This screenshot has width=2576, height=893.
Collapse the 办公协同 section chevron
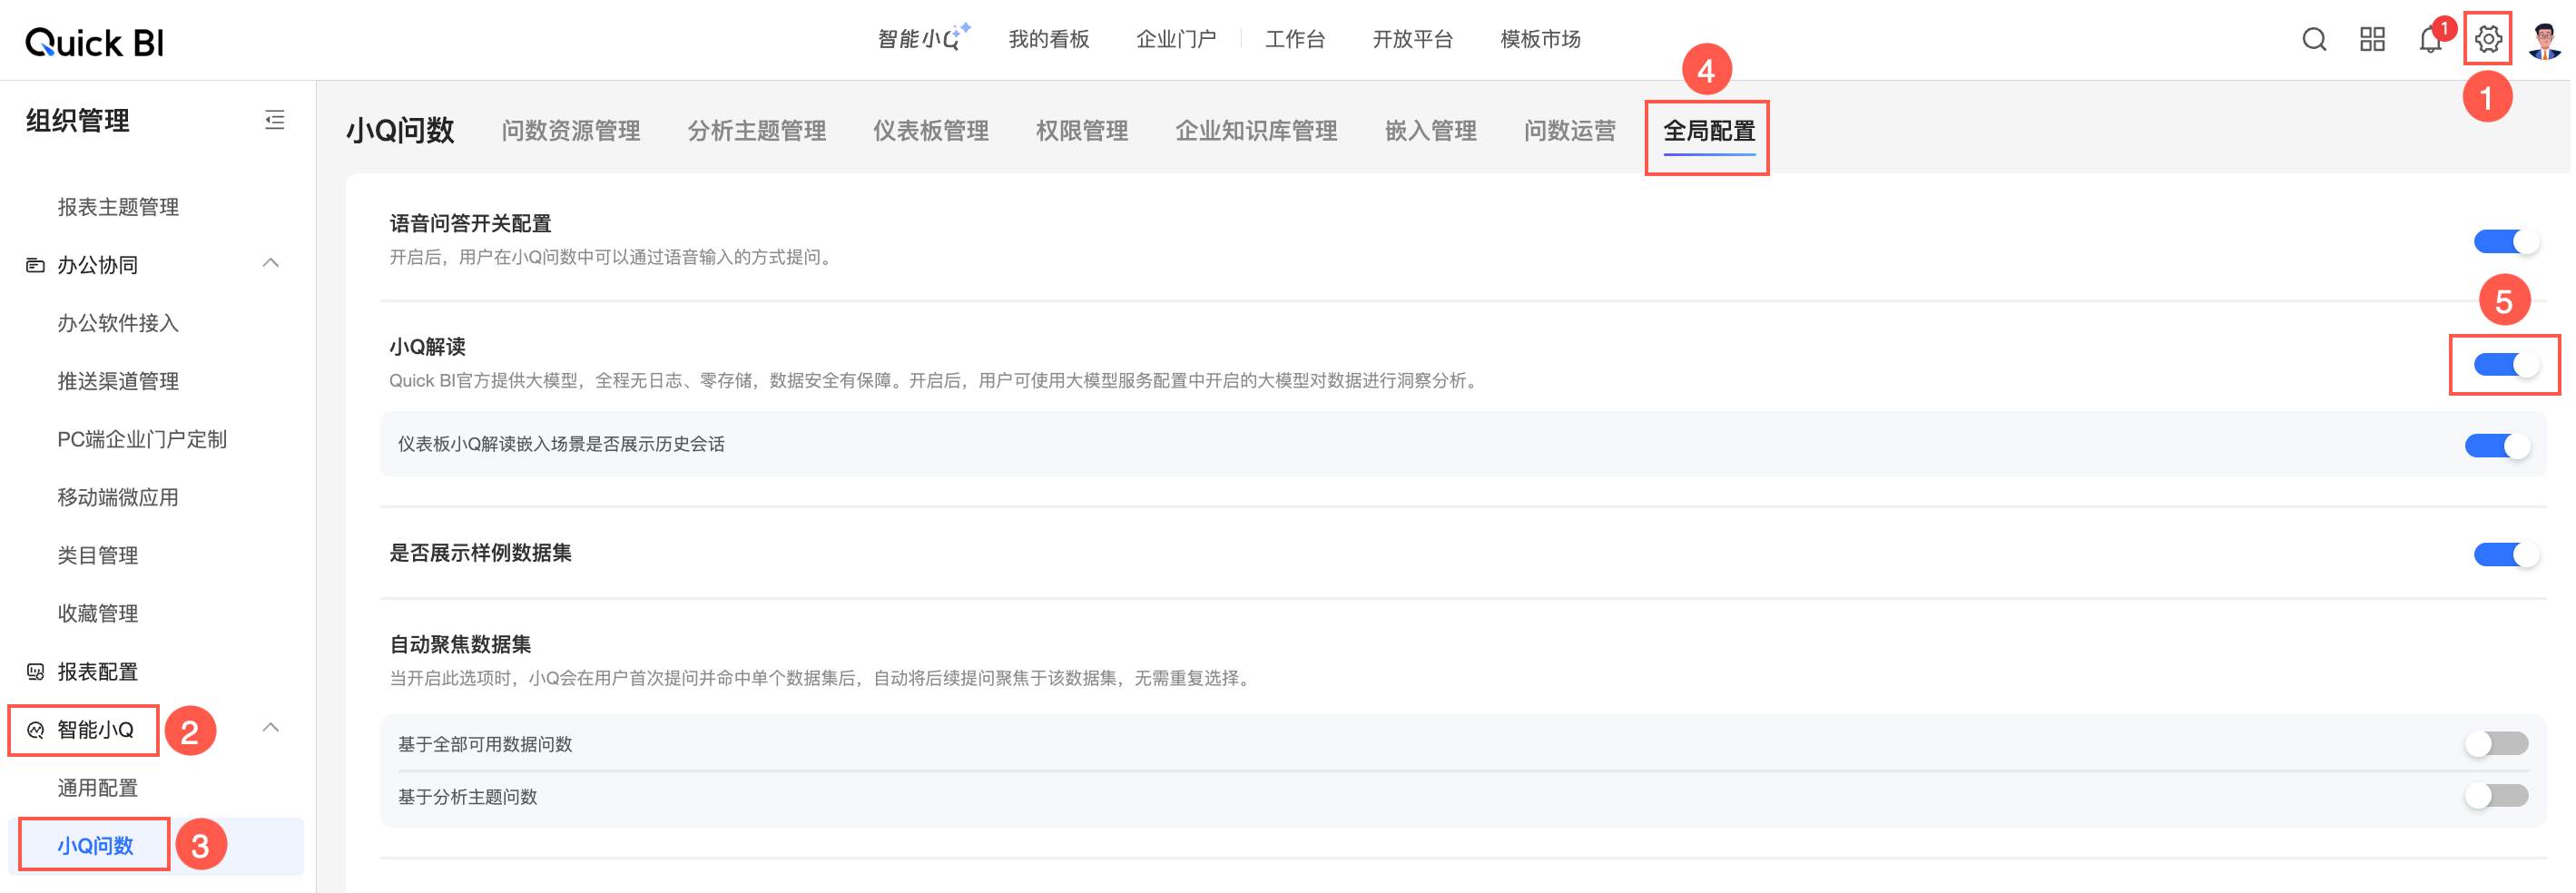pos(271,264)
